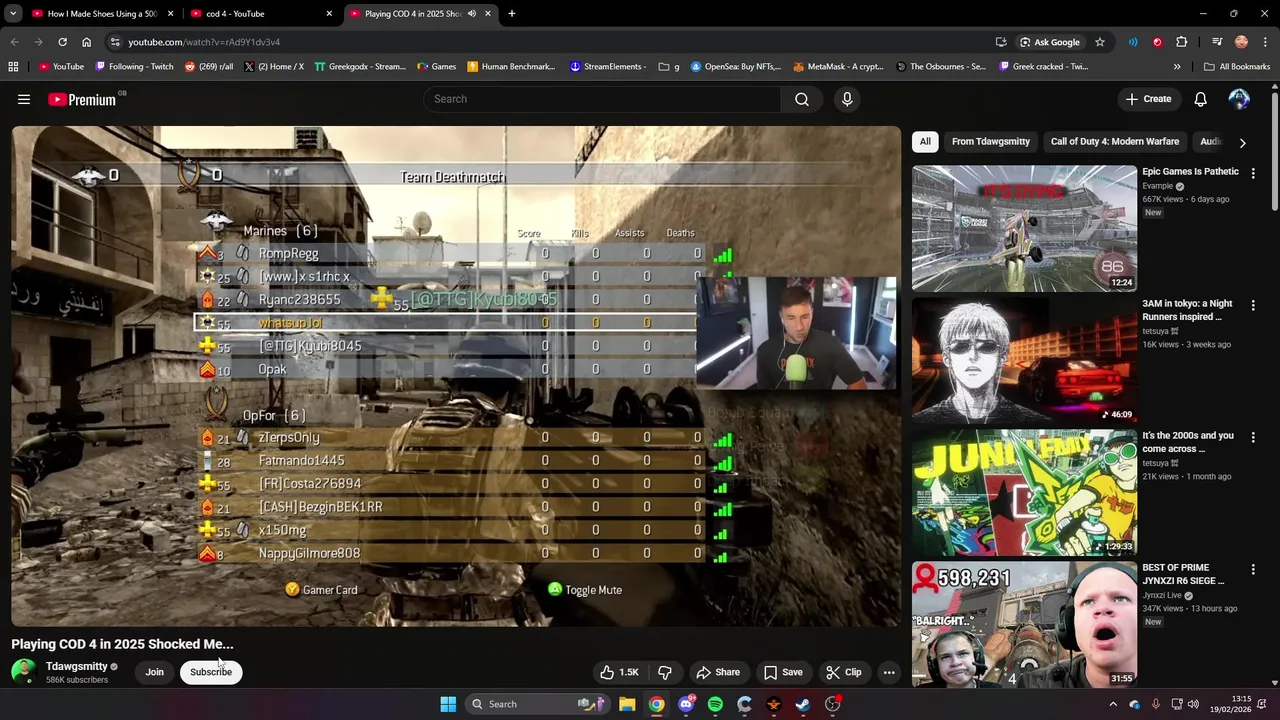Click the search magnifier button

click(x=802, y=99)
